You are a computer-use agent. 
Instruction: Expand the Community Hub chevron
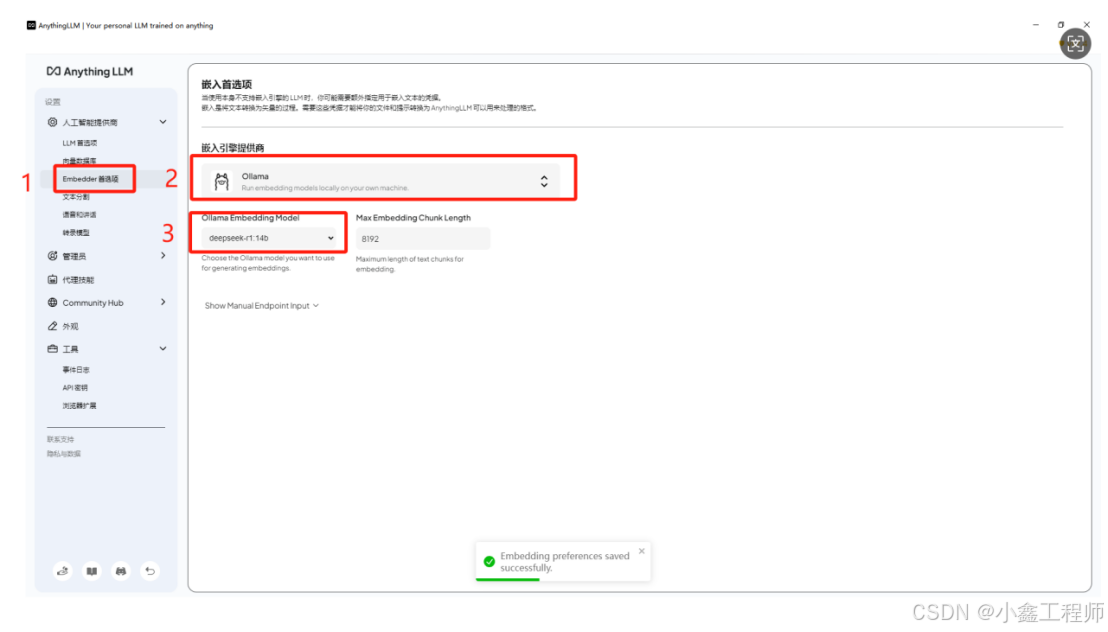pos(163,302)
